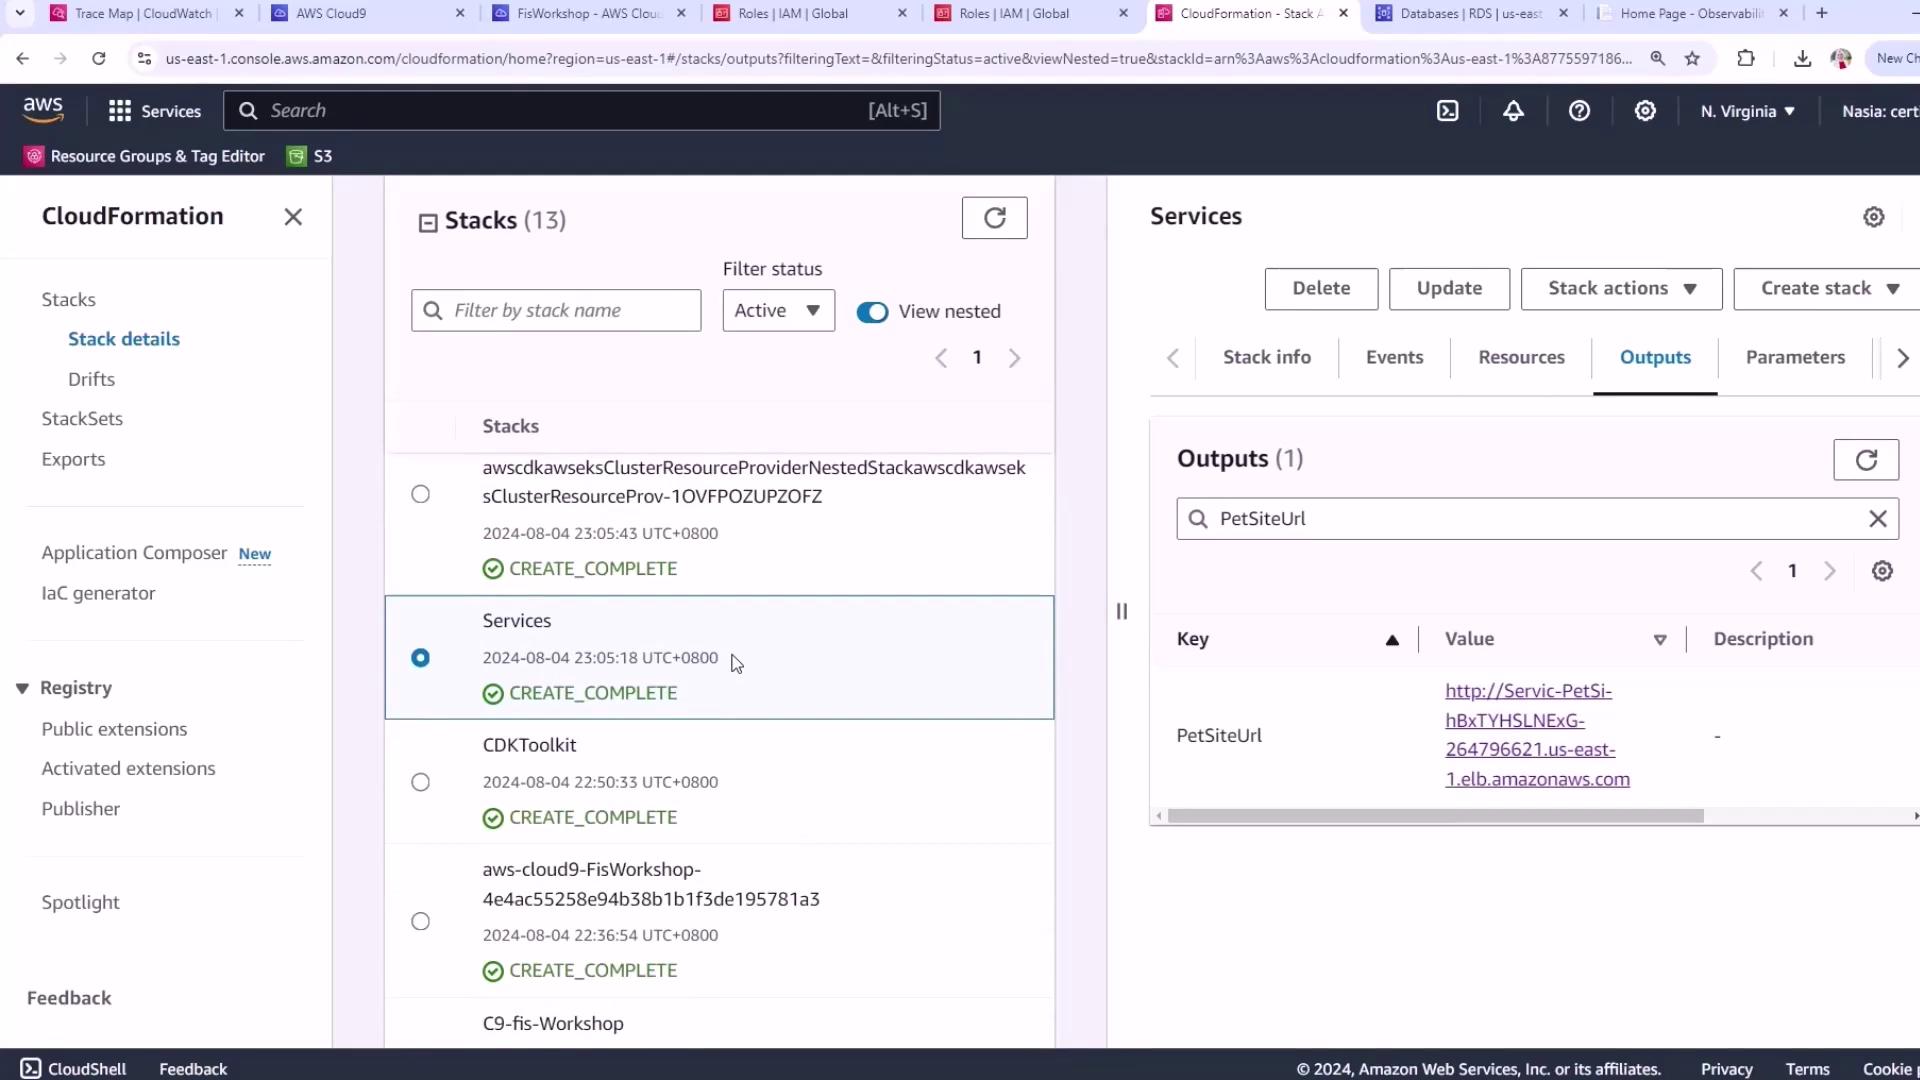Image resolution: width=1920 pixels, height=1080 pixels.
Task: Switch to the Stack info tab
Action: pyautogui.click(x=1266, y=357)
